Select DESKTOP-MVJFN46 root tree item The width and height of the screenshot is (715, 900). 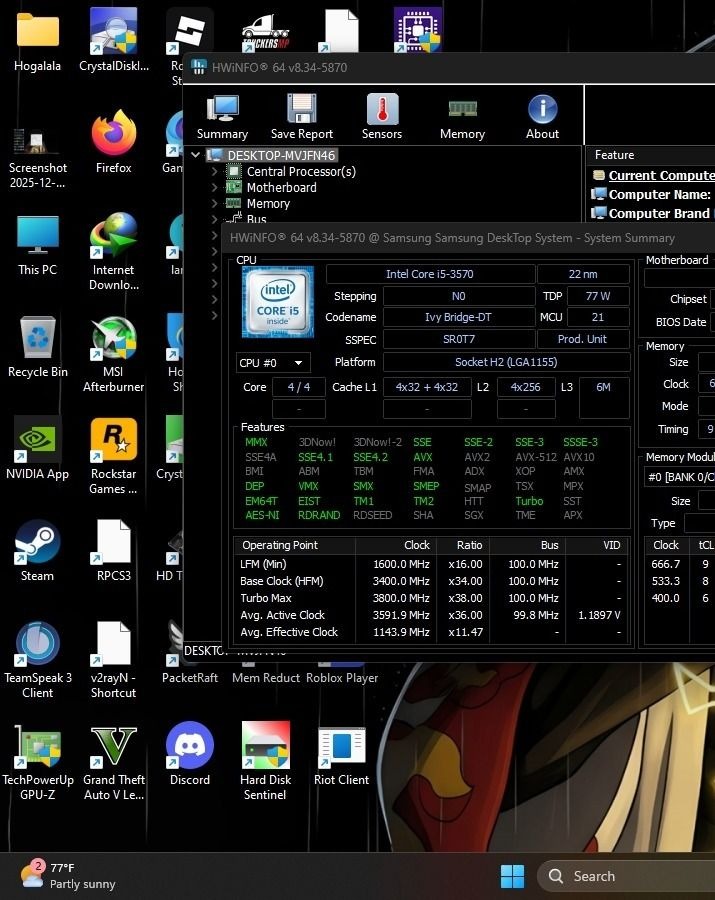click(x=281, y=155)
